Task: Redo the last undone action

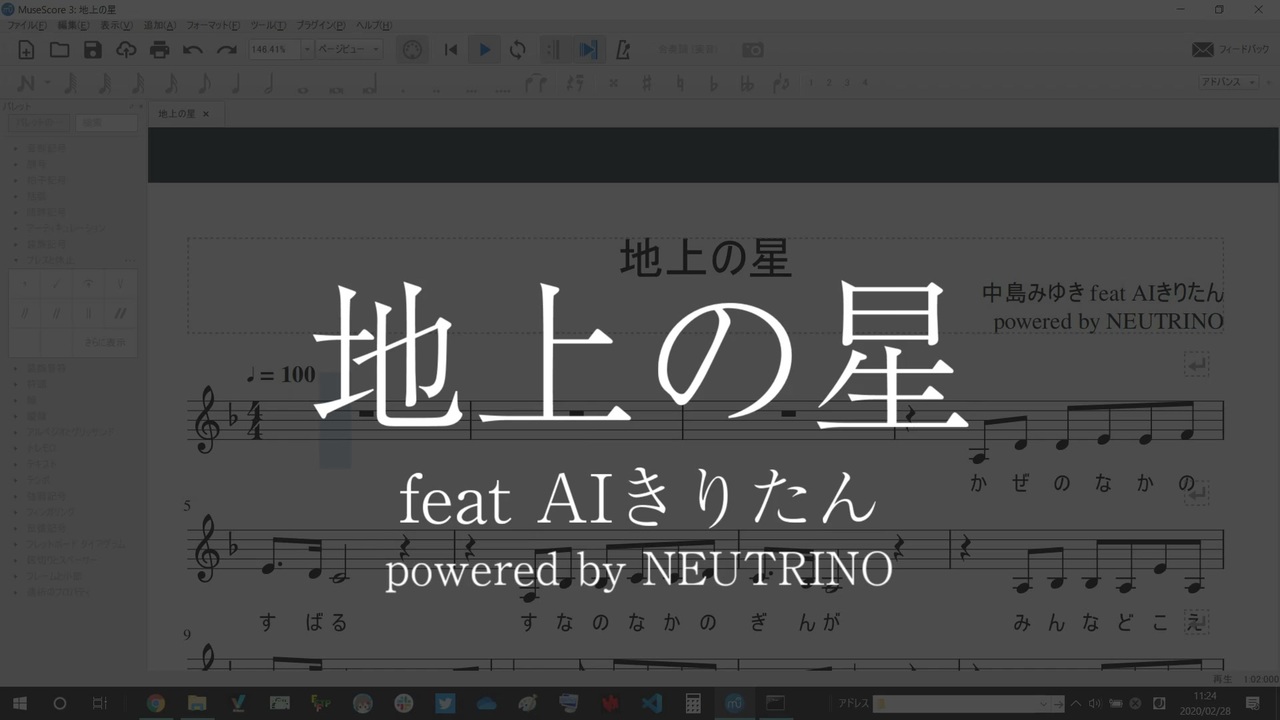Action: point(227,50)
